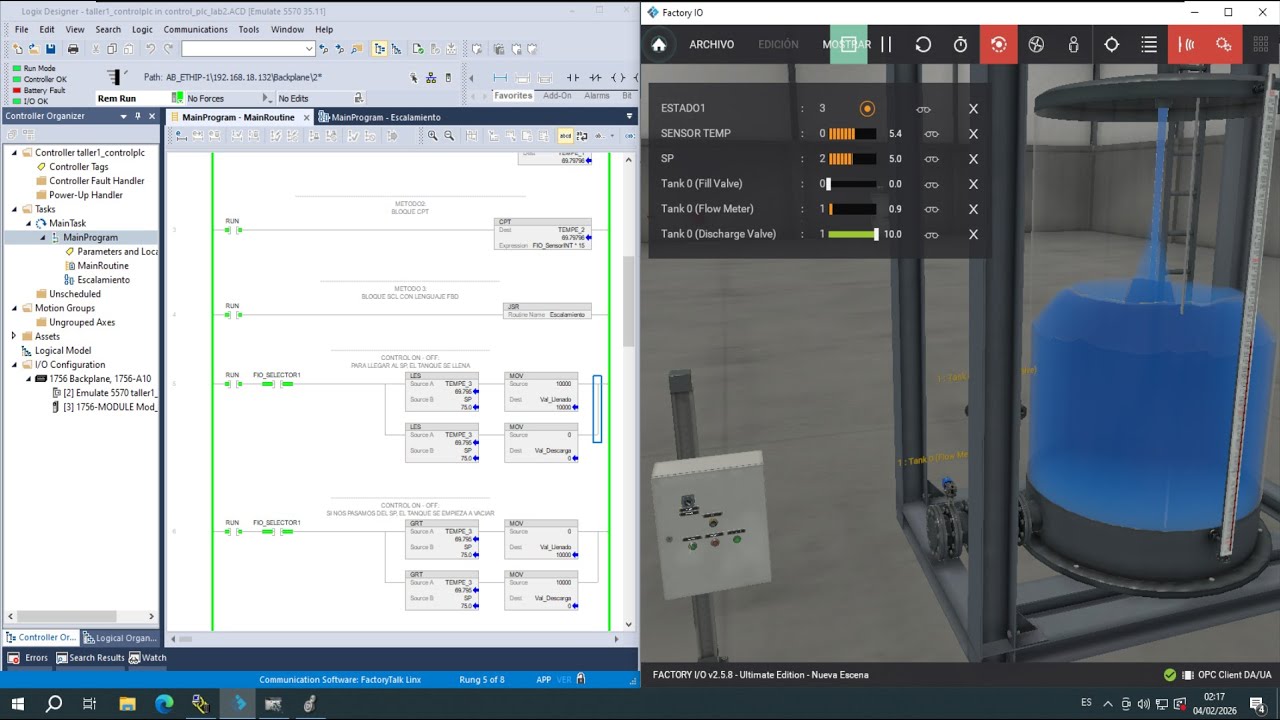
Task: Click the Print icon in Logix toolbar
Action: (73, 48)
